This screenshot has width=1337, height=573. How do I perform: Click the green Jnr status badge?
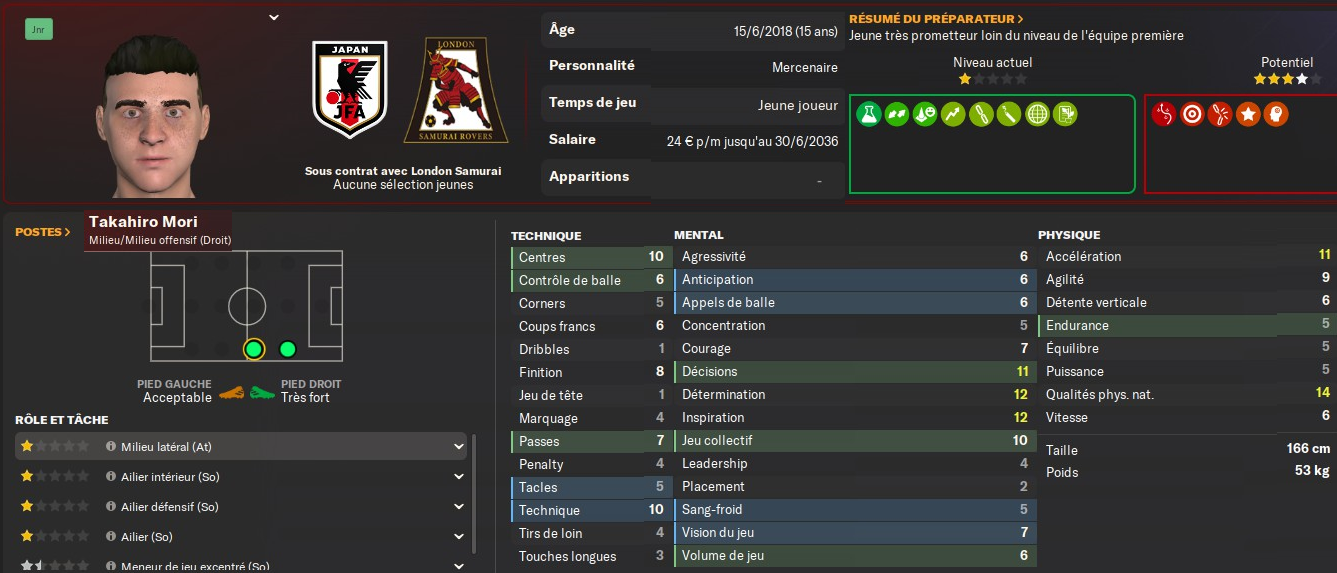pyautogui.click(x=39, y=30)
